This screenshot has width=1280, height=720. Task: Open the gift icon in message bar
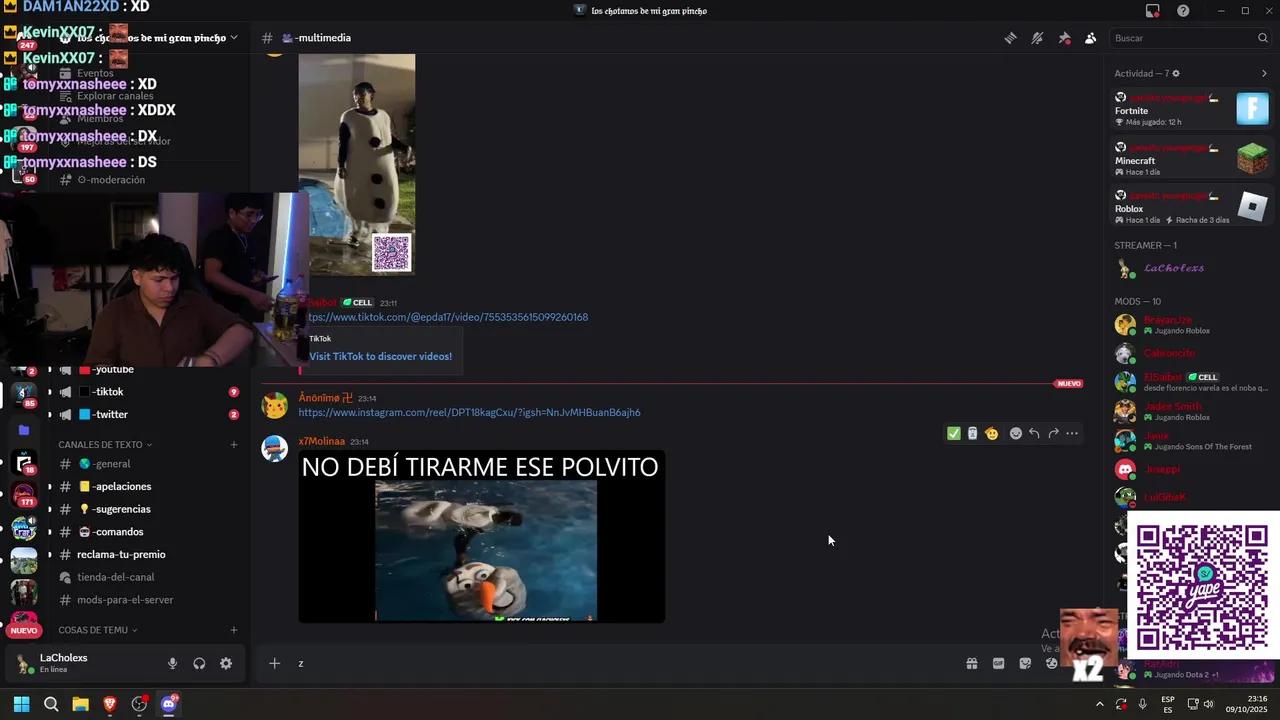(x=971, y=663)
